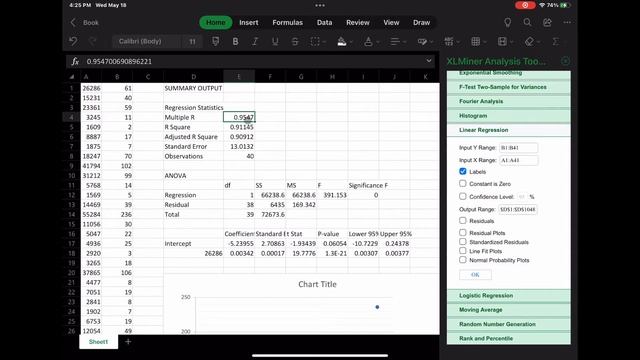Viewport: 640px width, 360px height.
Task: Open the Calibri (Body) font dropdown
Action: pyautogui.click(x=146, y=41)
